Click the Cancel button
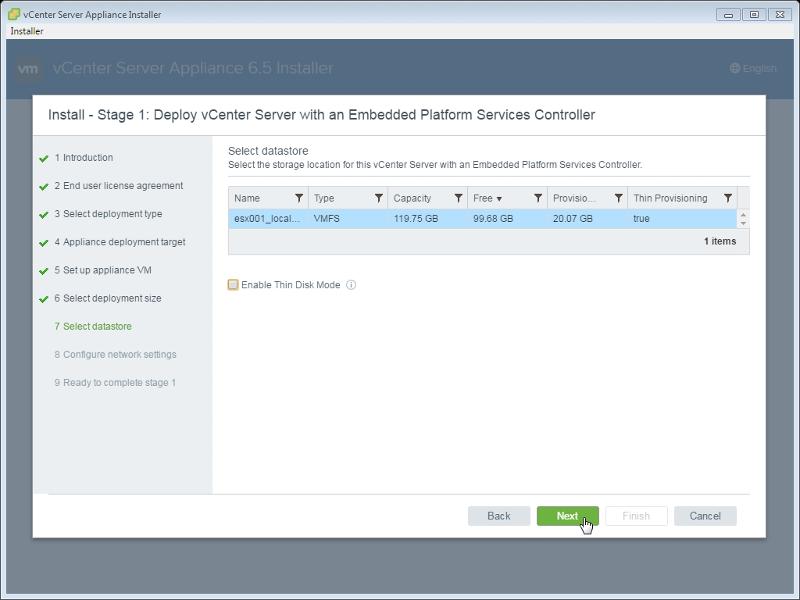This screenshot has height=600, width=800. [705, 516]
